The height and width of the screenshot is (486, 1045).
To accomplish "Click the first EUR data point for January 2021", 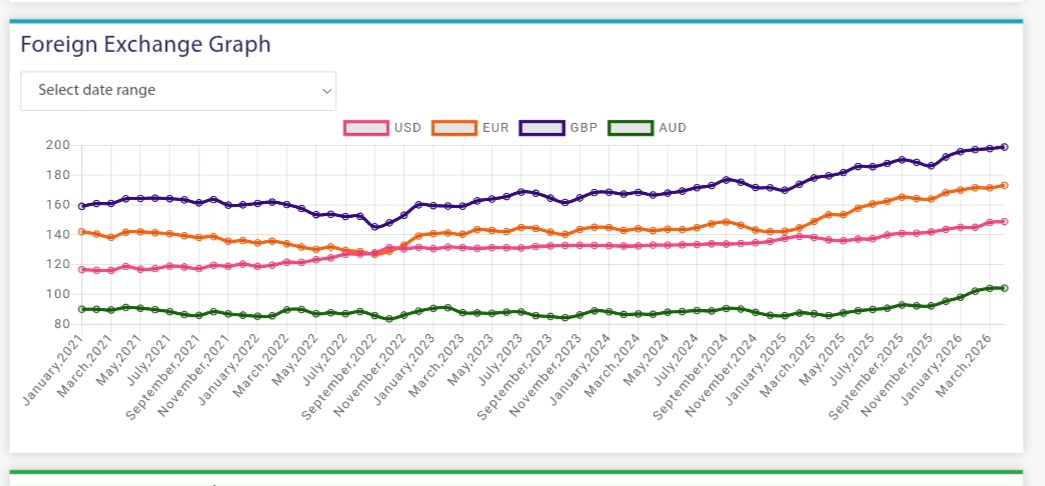I will 82,232.
